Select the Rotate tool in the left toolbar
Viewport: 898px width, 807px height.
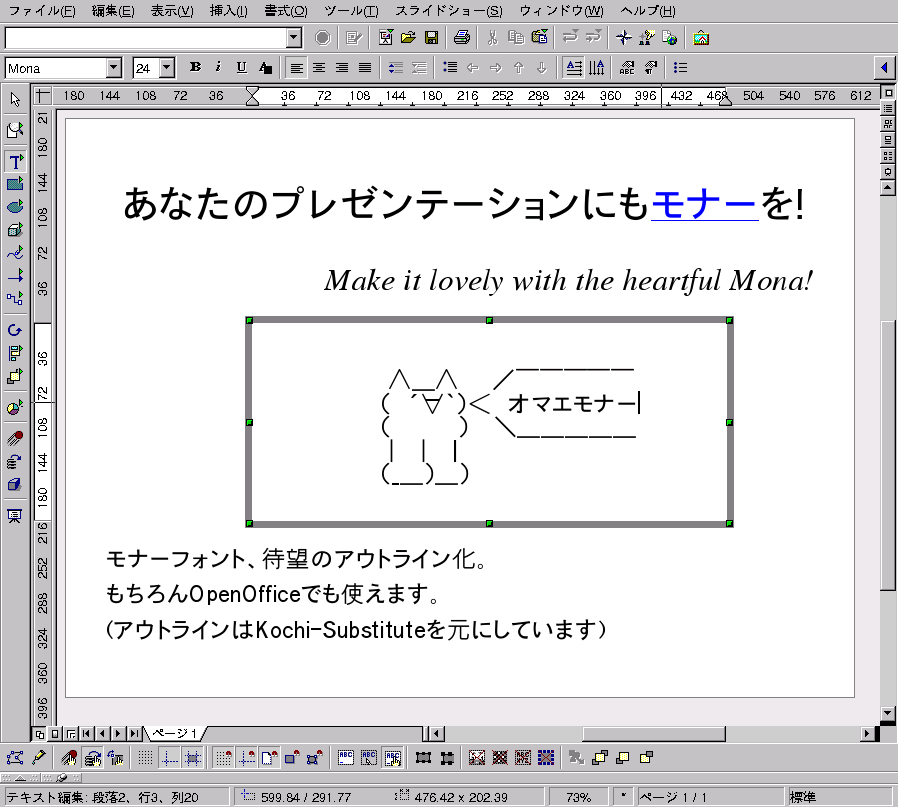tap(15, 329)
